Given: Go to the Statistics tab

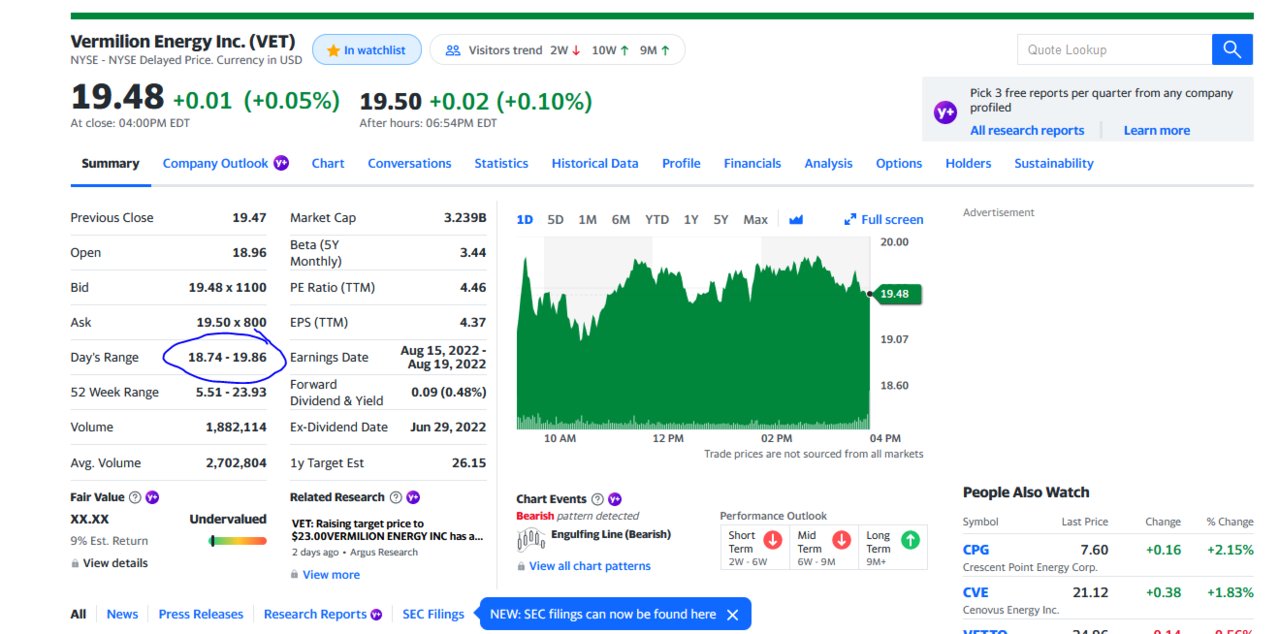Looking at the screenshot, I should pos(501,163).
